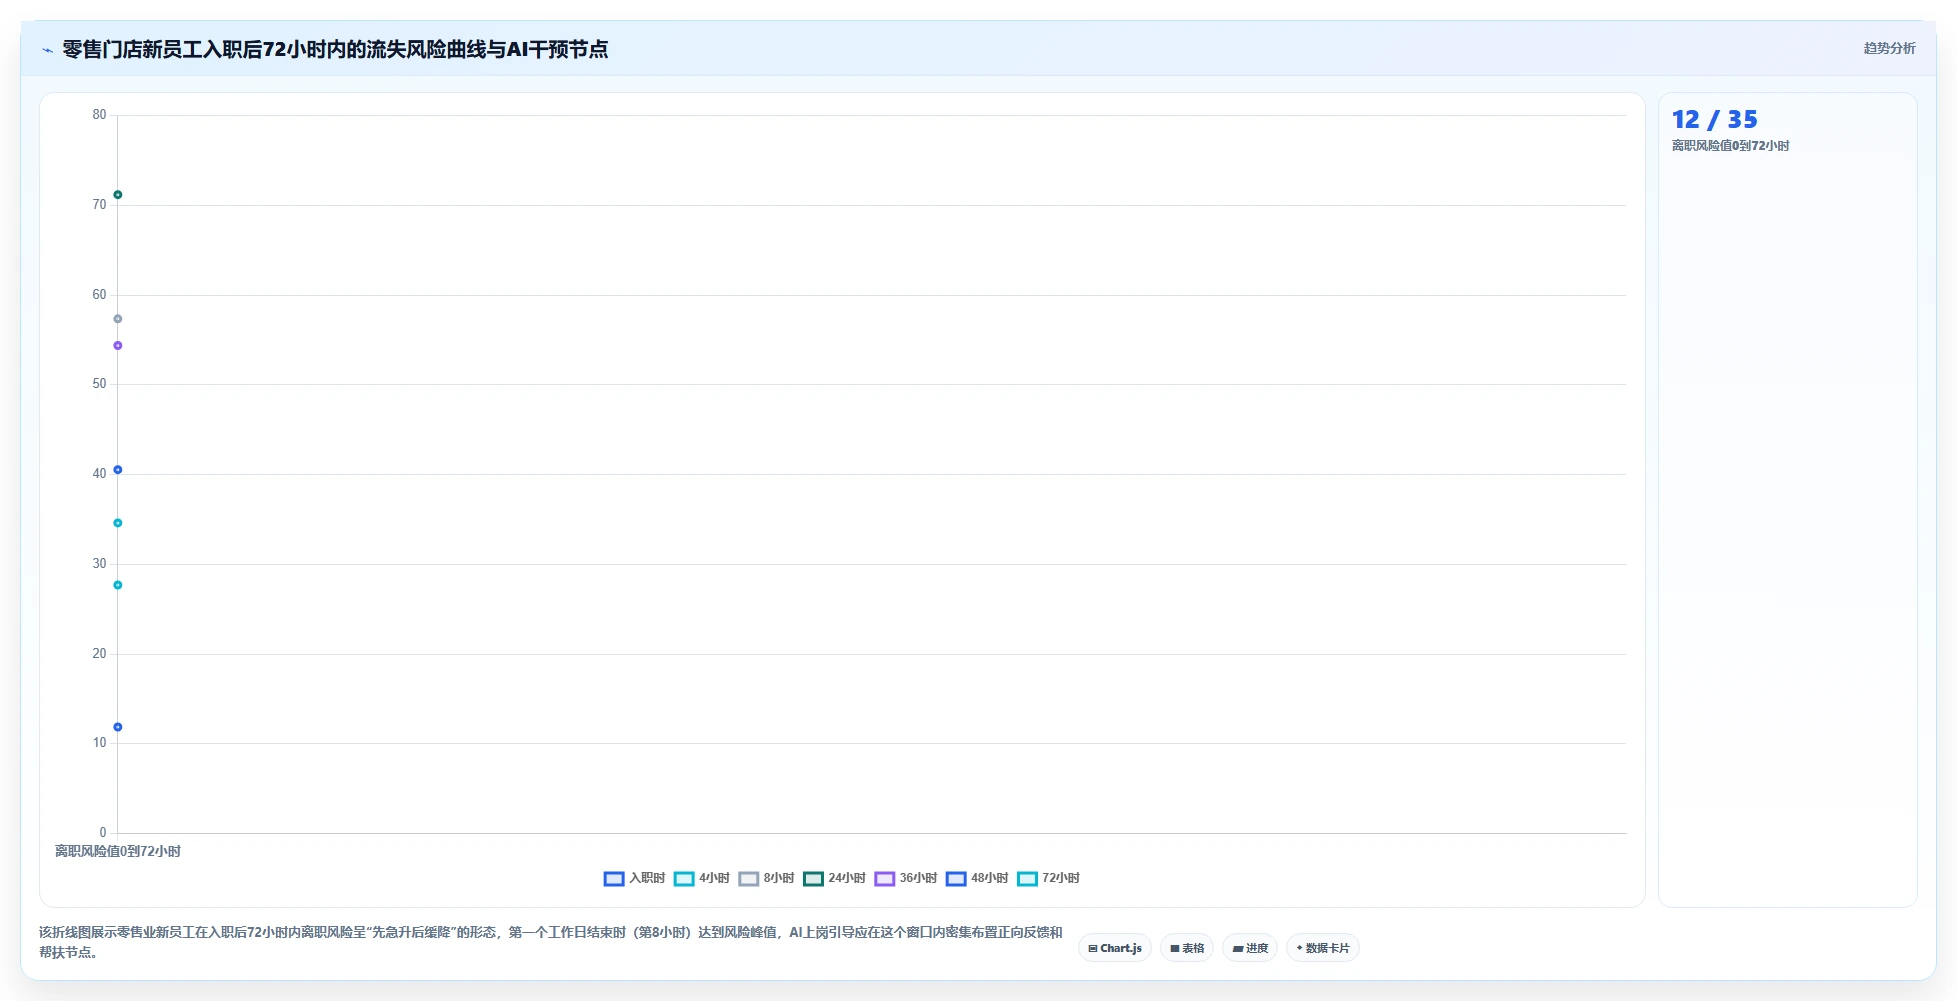
Task: Click the 12 / 35 stat value
Action: 1714,119
